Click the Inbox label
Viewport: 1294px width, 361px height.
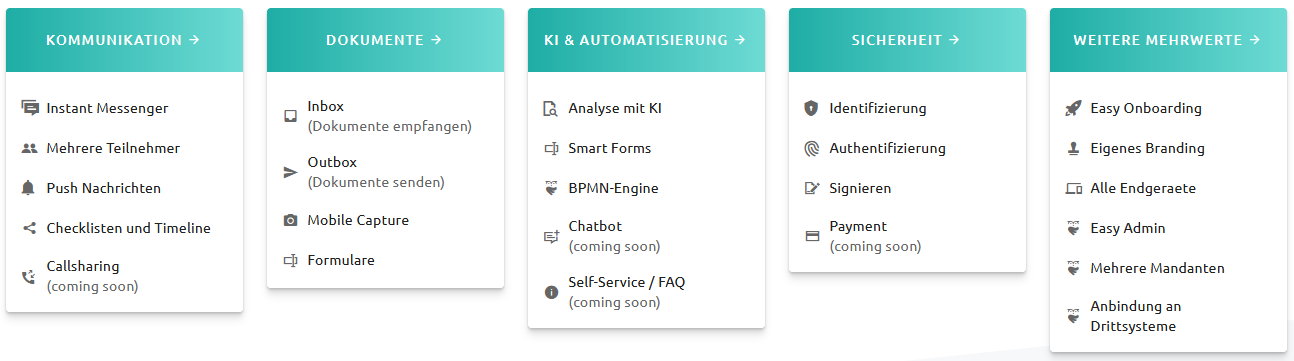point(325,106)
